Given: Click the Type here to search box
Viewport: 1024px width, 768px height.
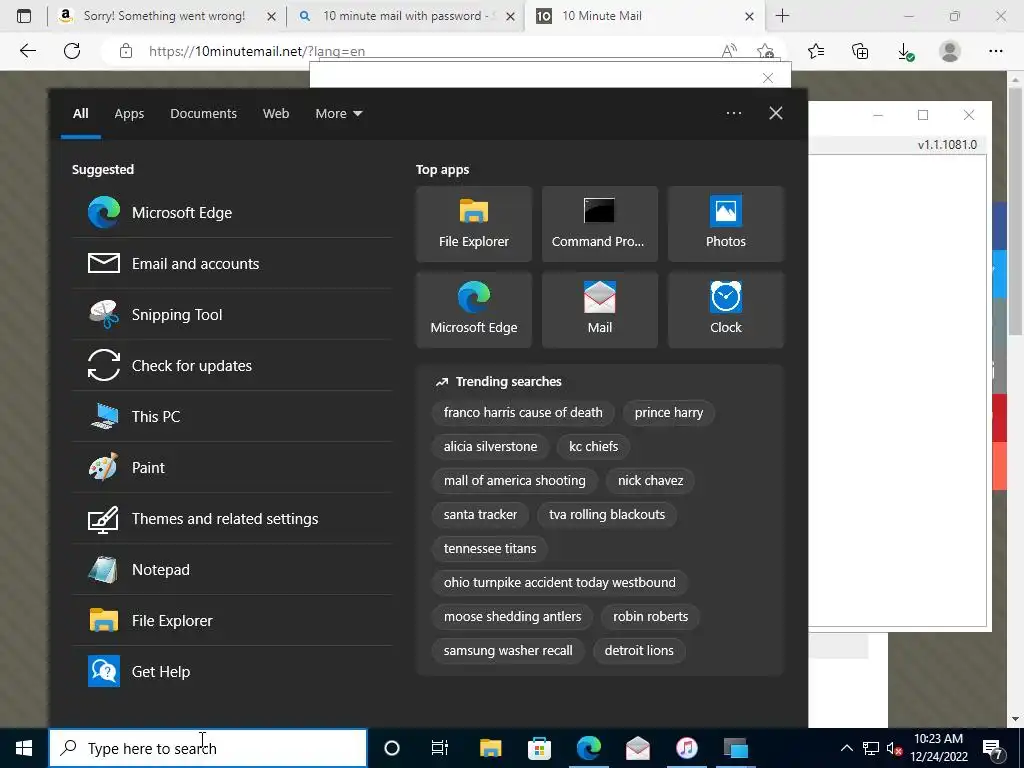Looking at the screenshot, I should (208, 748).
